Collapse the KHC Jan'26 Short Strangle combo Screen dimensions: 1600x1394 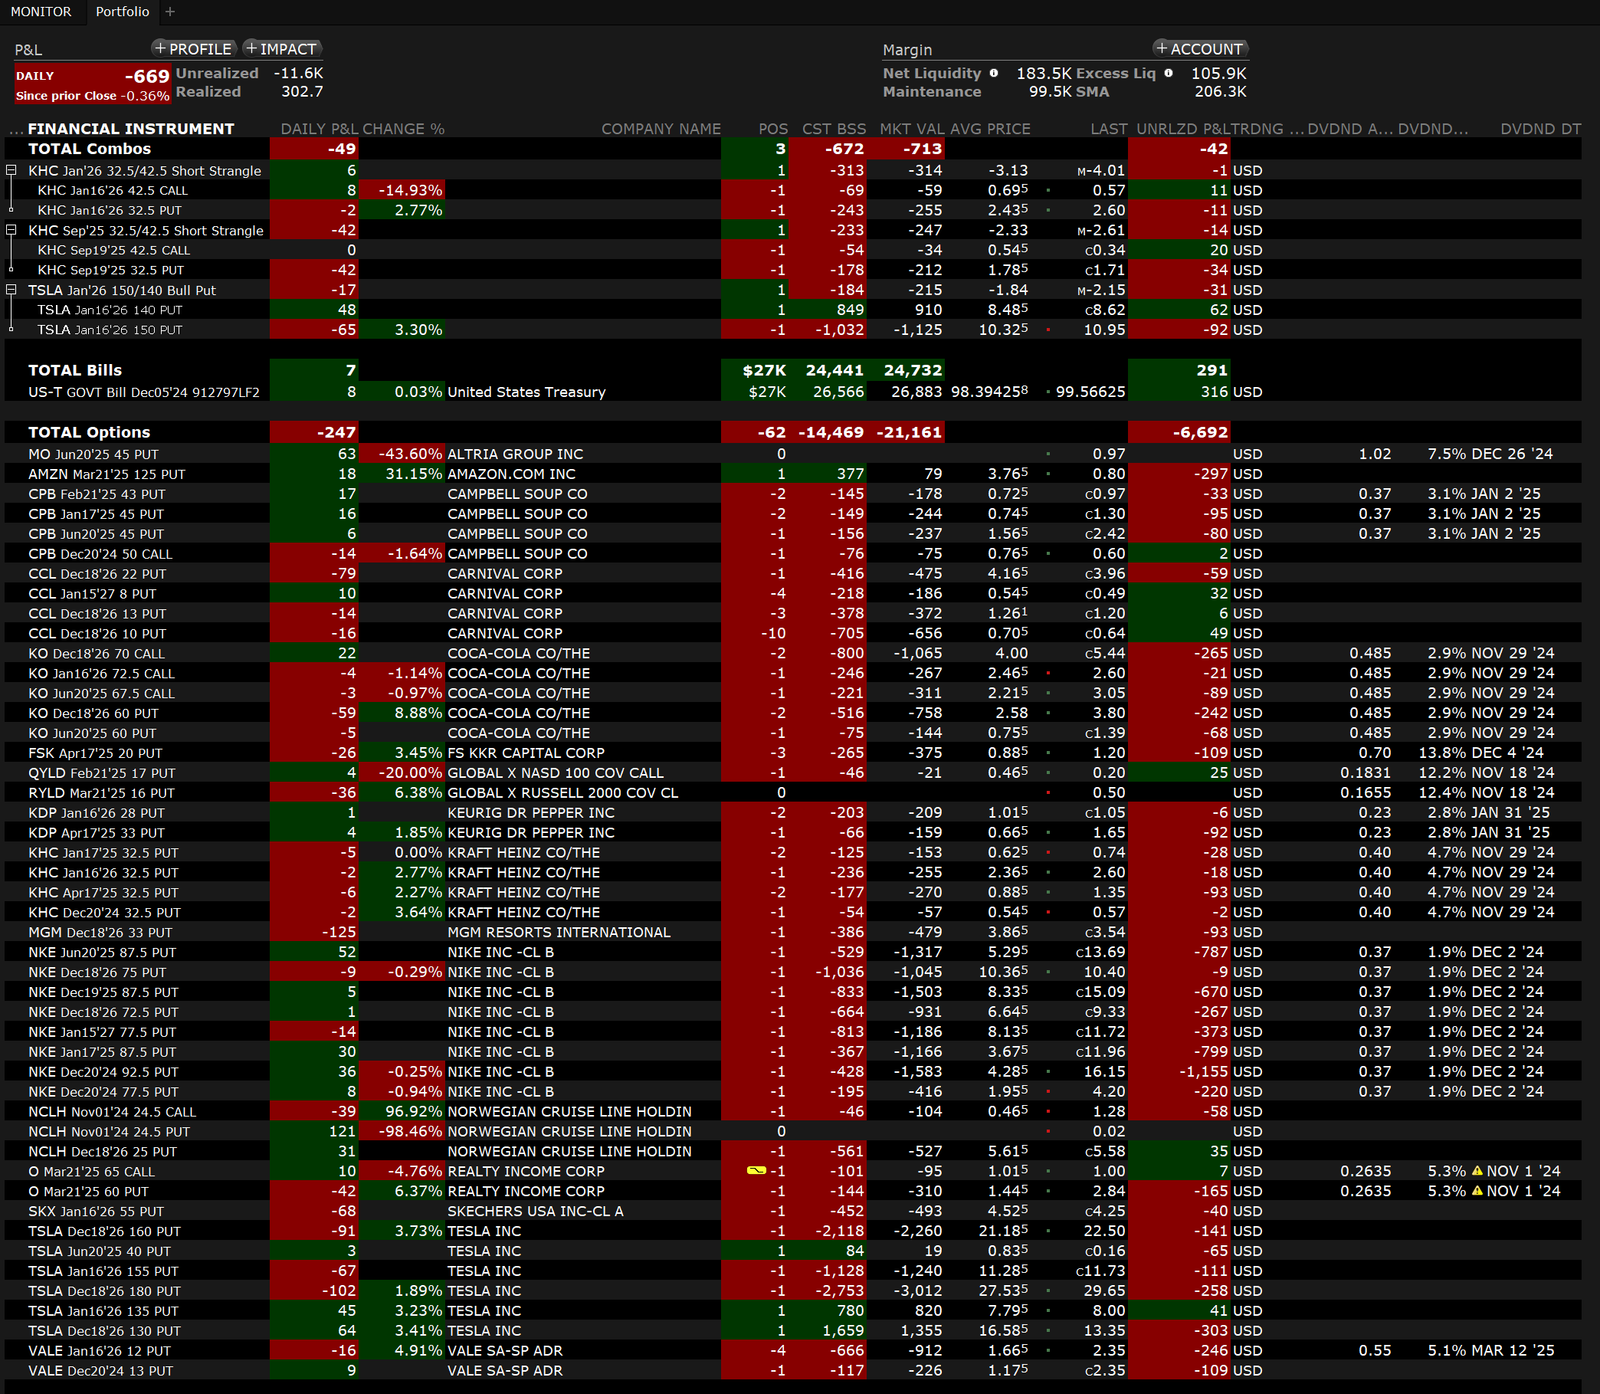(x=11, y=171)
